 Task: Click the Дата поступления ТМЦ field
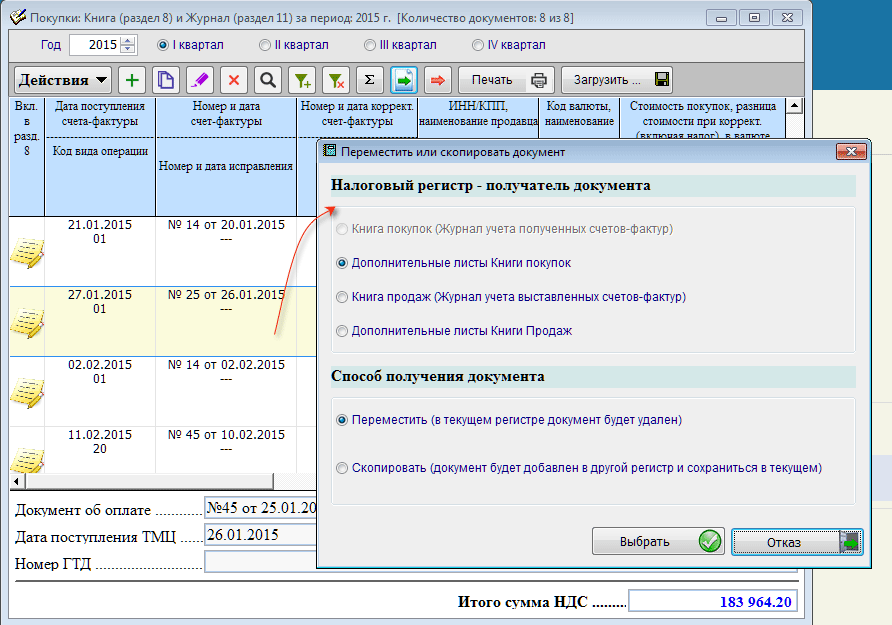point(261,535)
